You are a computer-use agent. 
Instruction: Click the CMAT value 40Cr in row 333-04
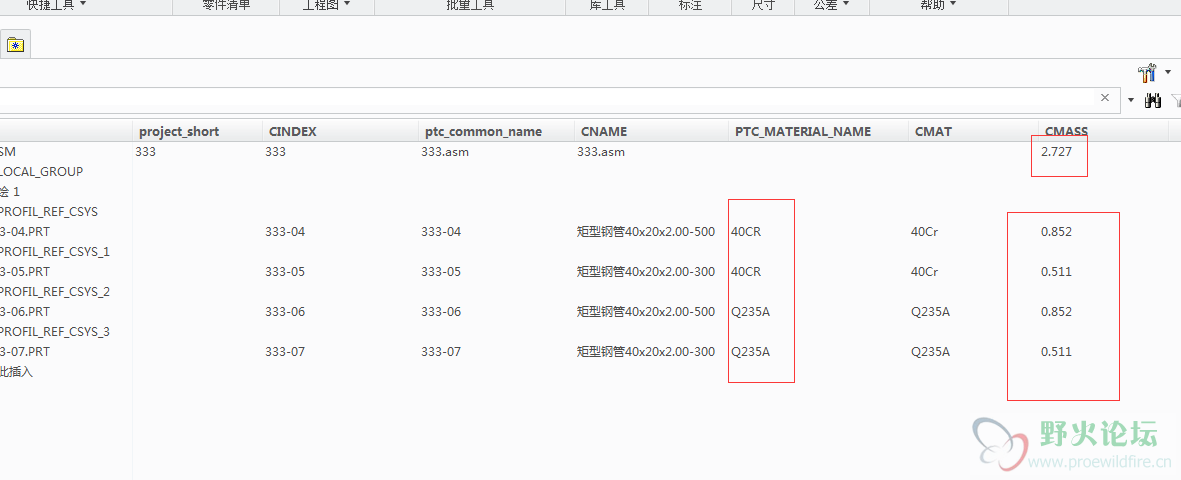[x=926, y=232]
